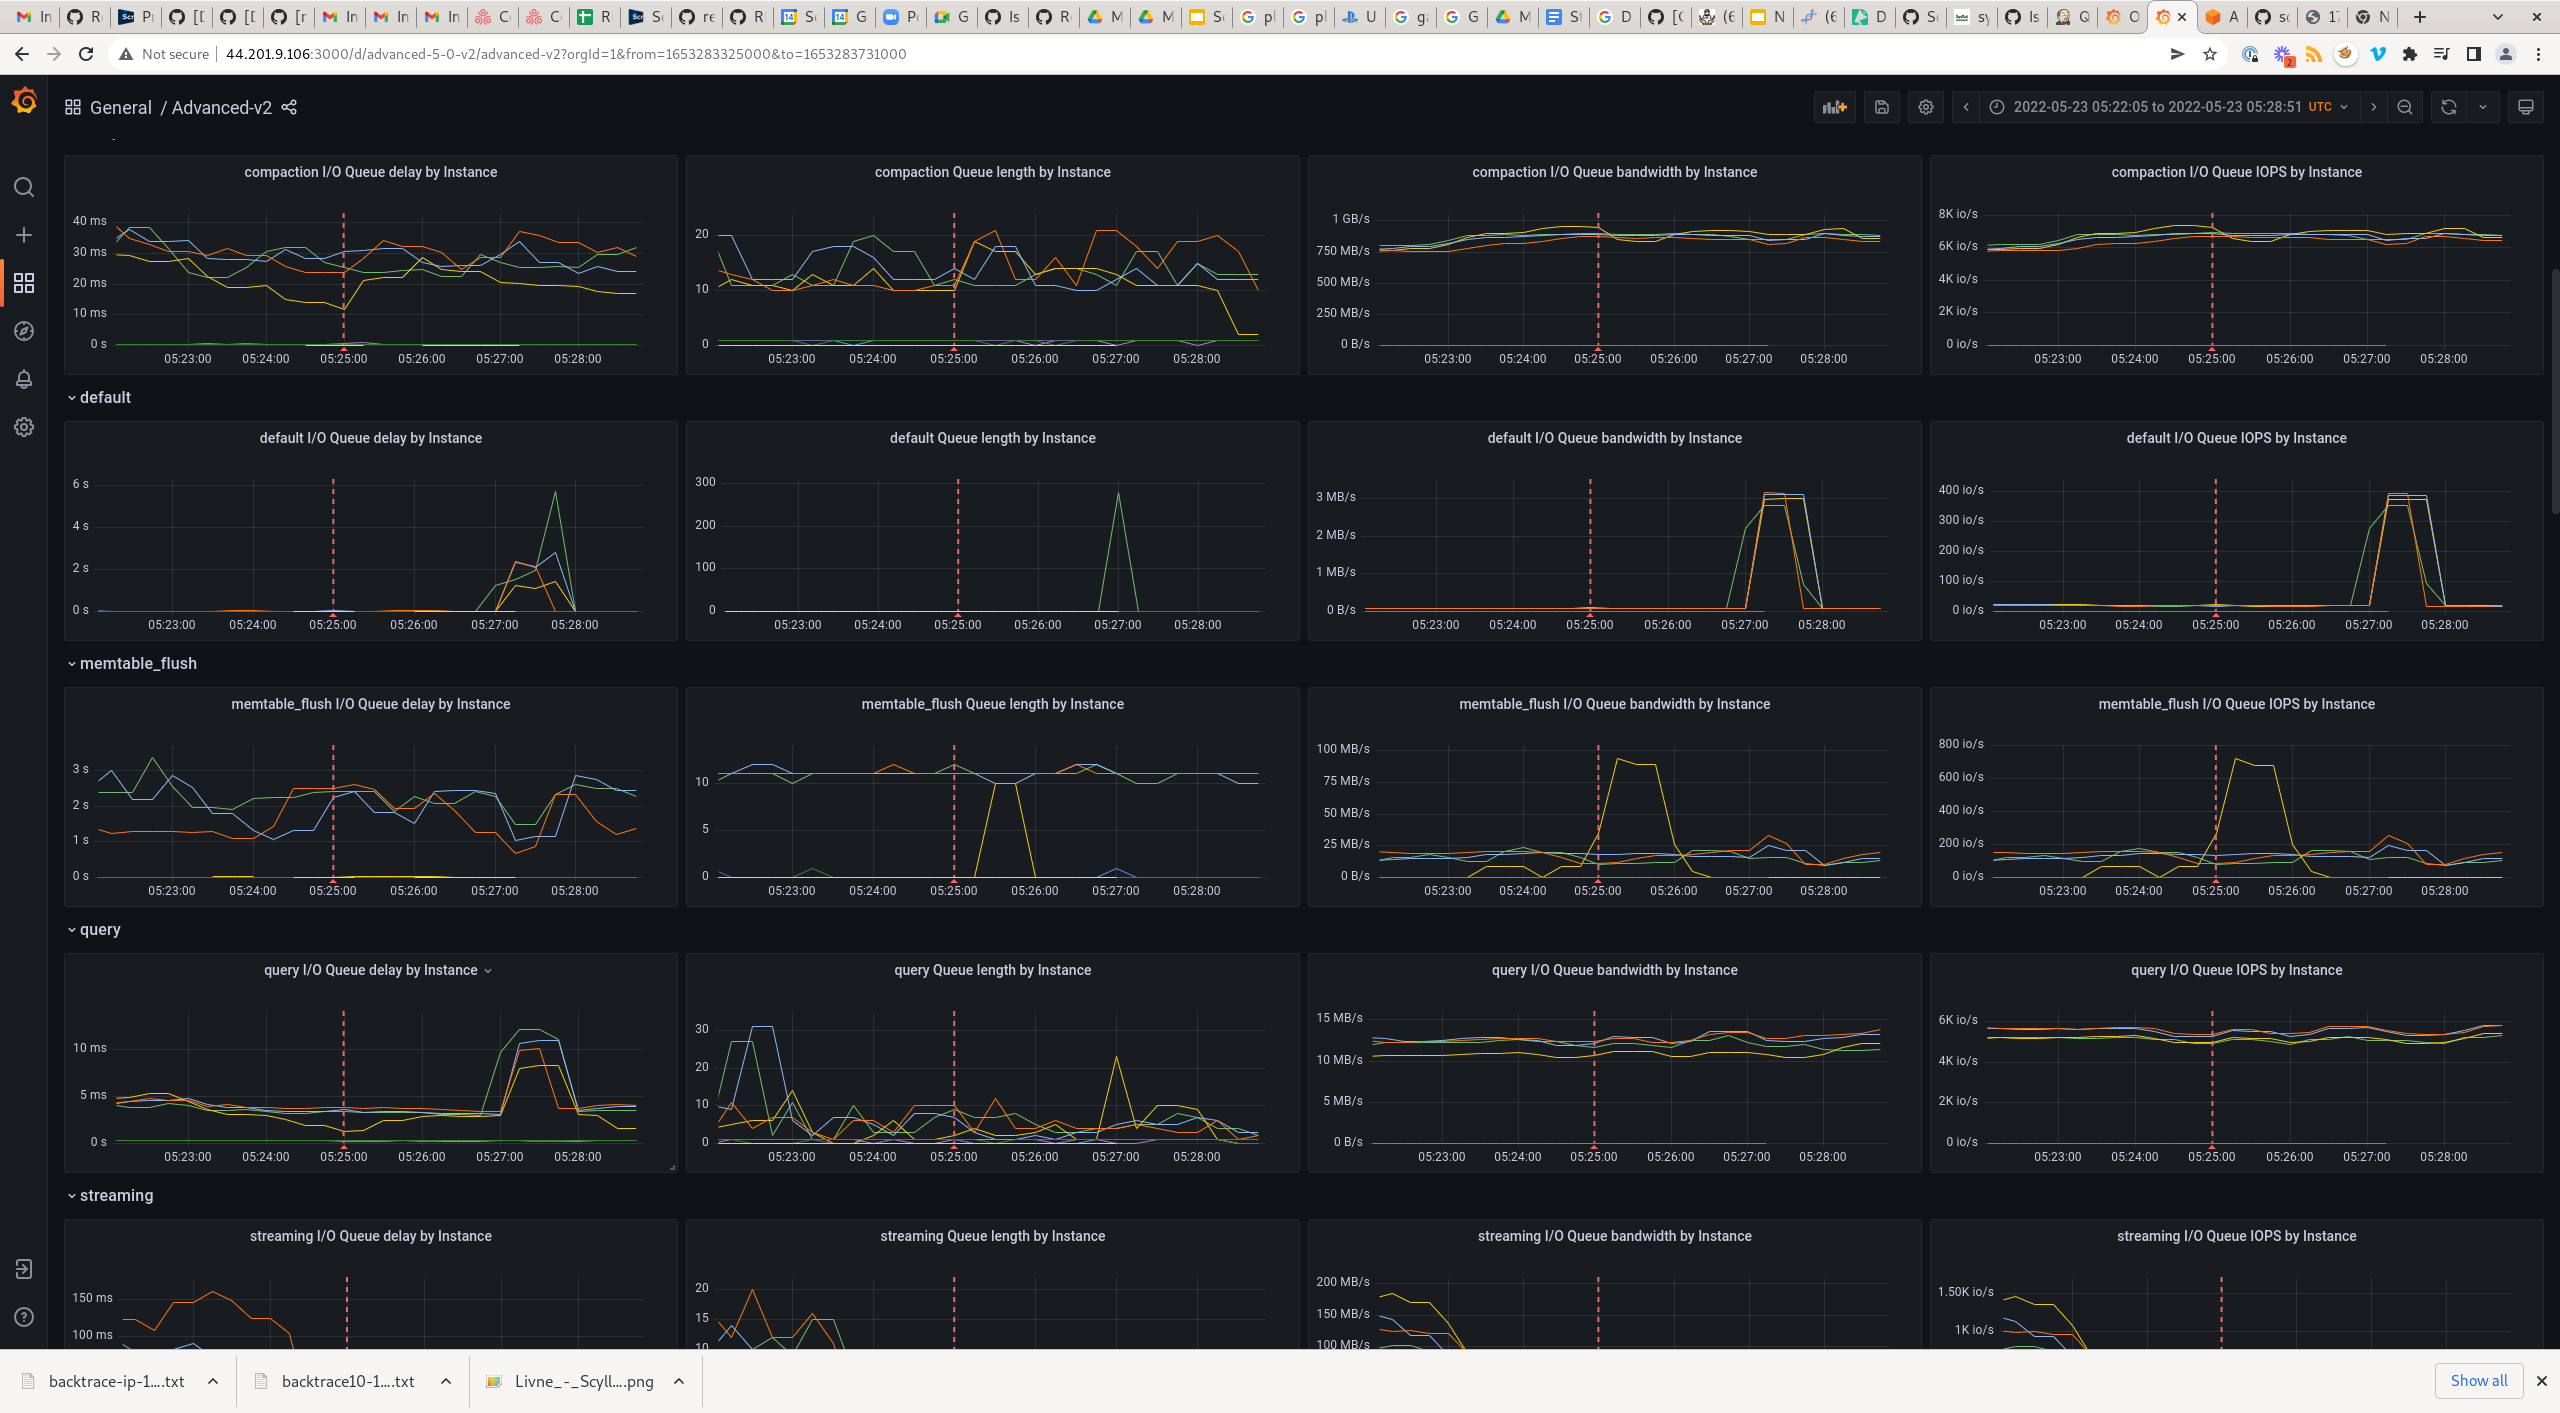Toggle cycle view mode monitor icon
This screenshot has height=1413, width=2560.
[2525, 107]
